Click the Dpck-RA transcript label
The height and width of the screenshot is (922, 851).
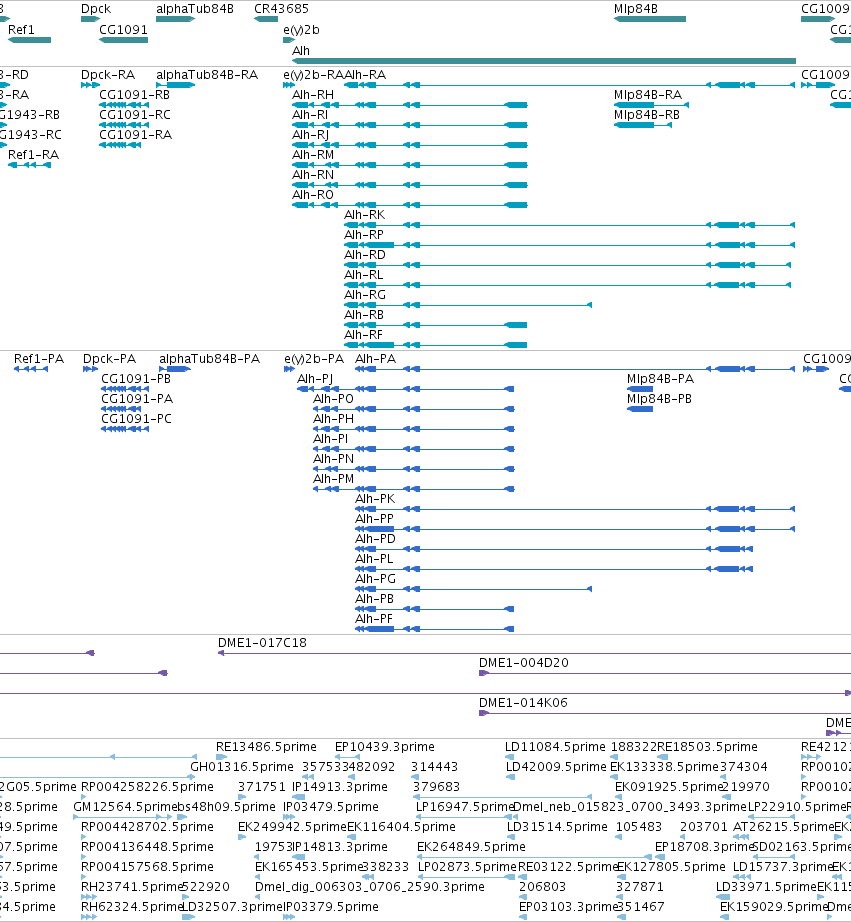[108, 75]
